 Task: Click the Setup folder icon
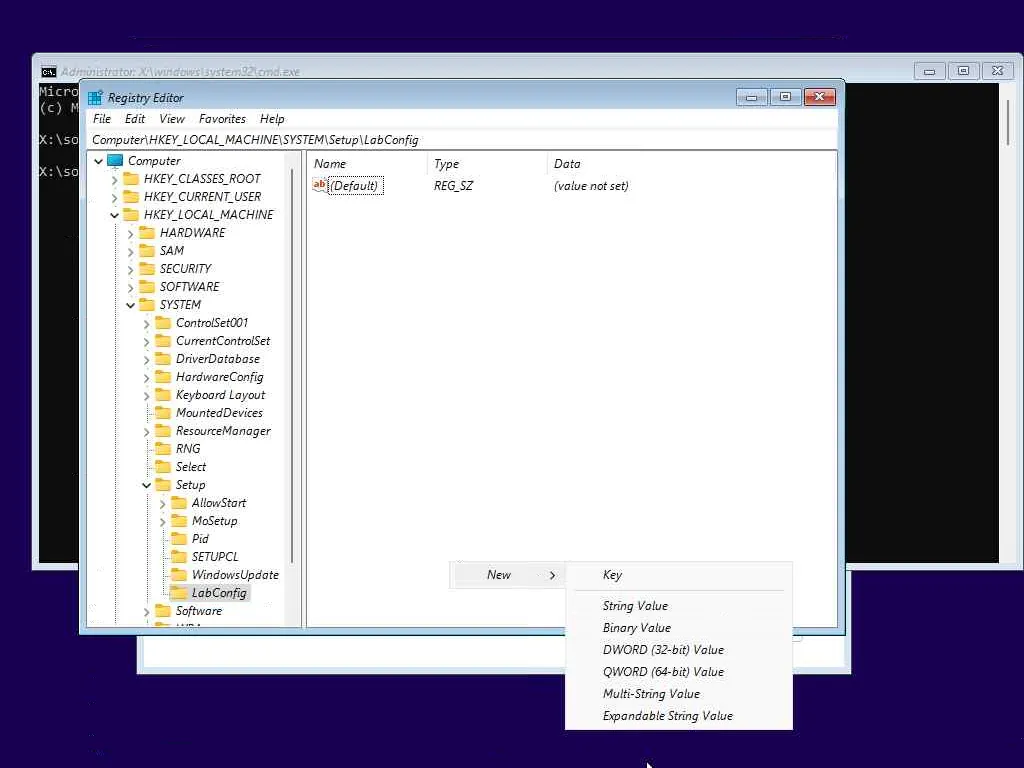click(163, 485)
